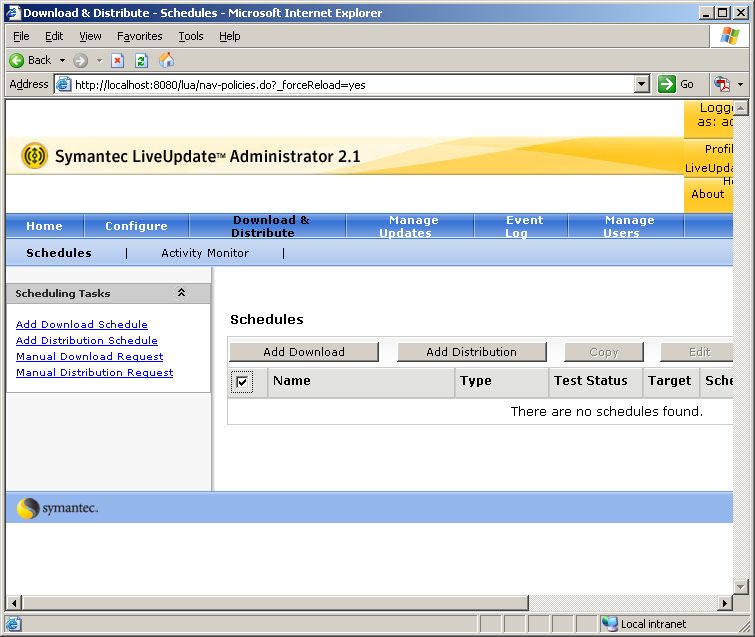Open Forward history dropdown arrow
The width and height of the screenshot is (755, 637).
pyautogui.click(x=99, y=60)
